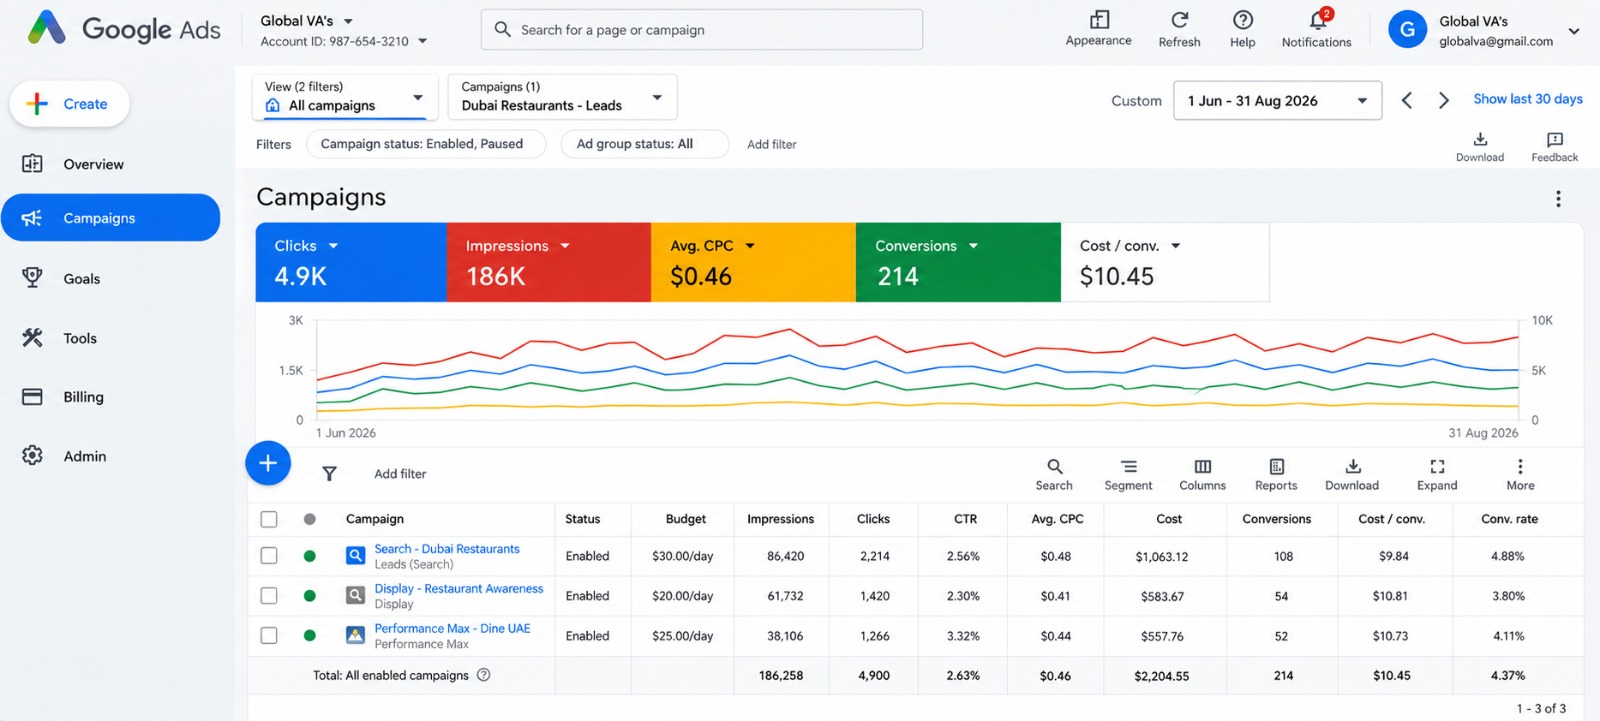Viewport: 1600px width, 721px height.
Task: Open the Avg. CPC metric dropdown
Action: tap(750, 246)
